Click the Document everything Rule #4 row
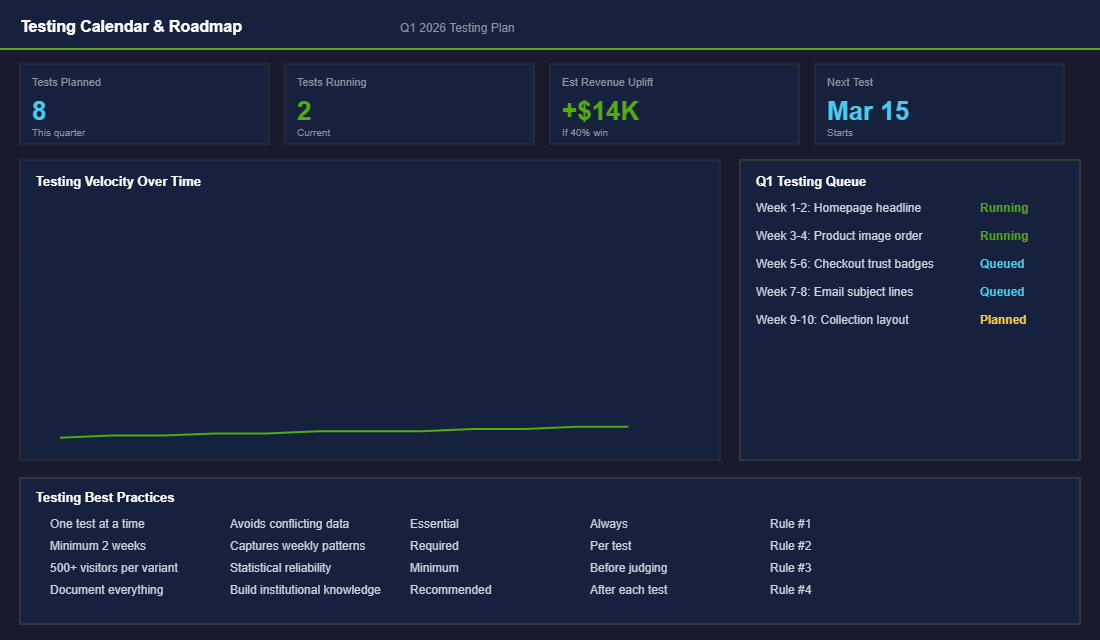 [106, 589]
